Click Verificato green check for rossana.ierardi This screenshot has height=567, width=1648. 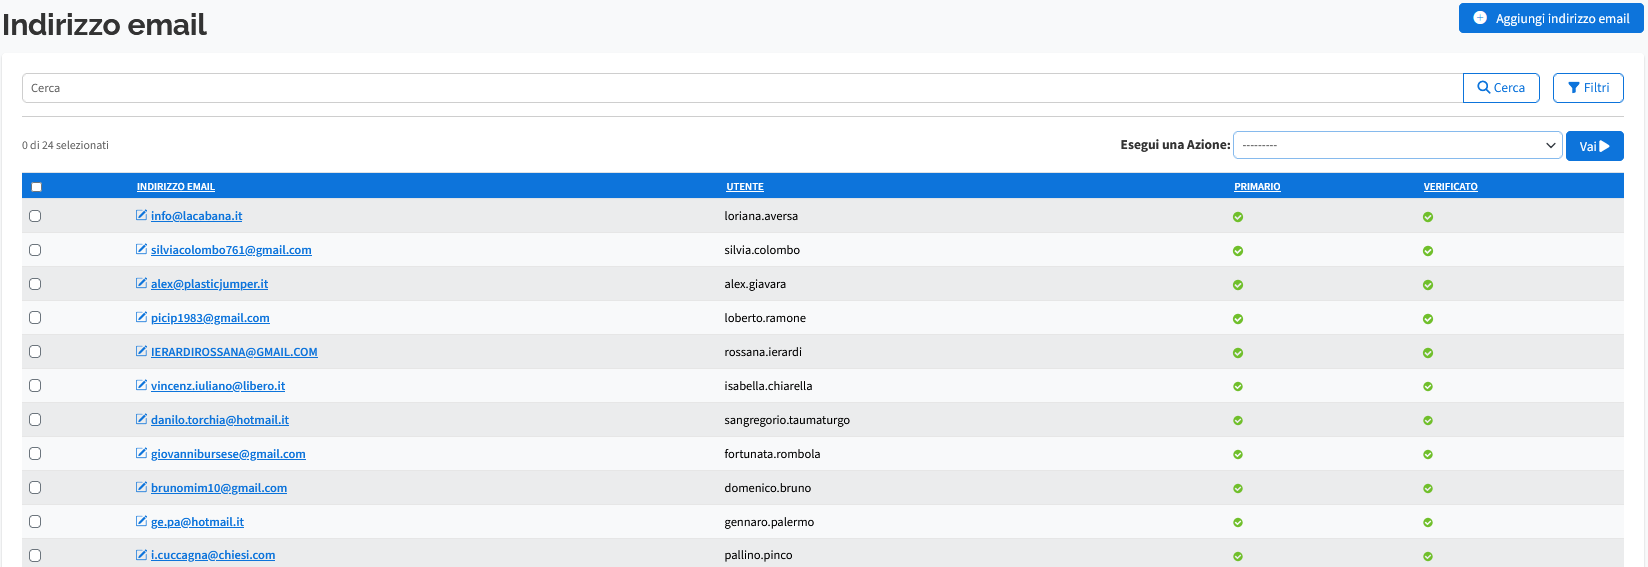[x=1428, y=353]
